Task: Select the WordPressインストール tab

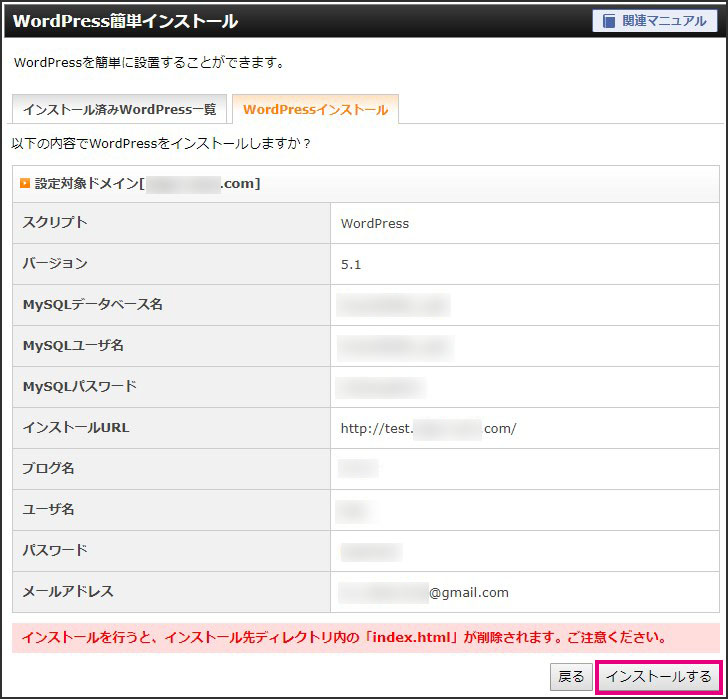Action: (315, 110)
